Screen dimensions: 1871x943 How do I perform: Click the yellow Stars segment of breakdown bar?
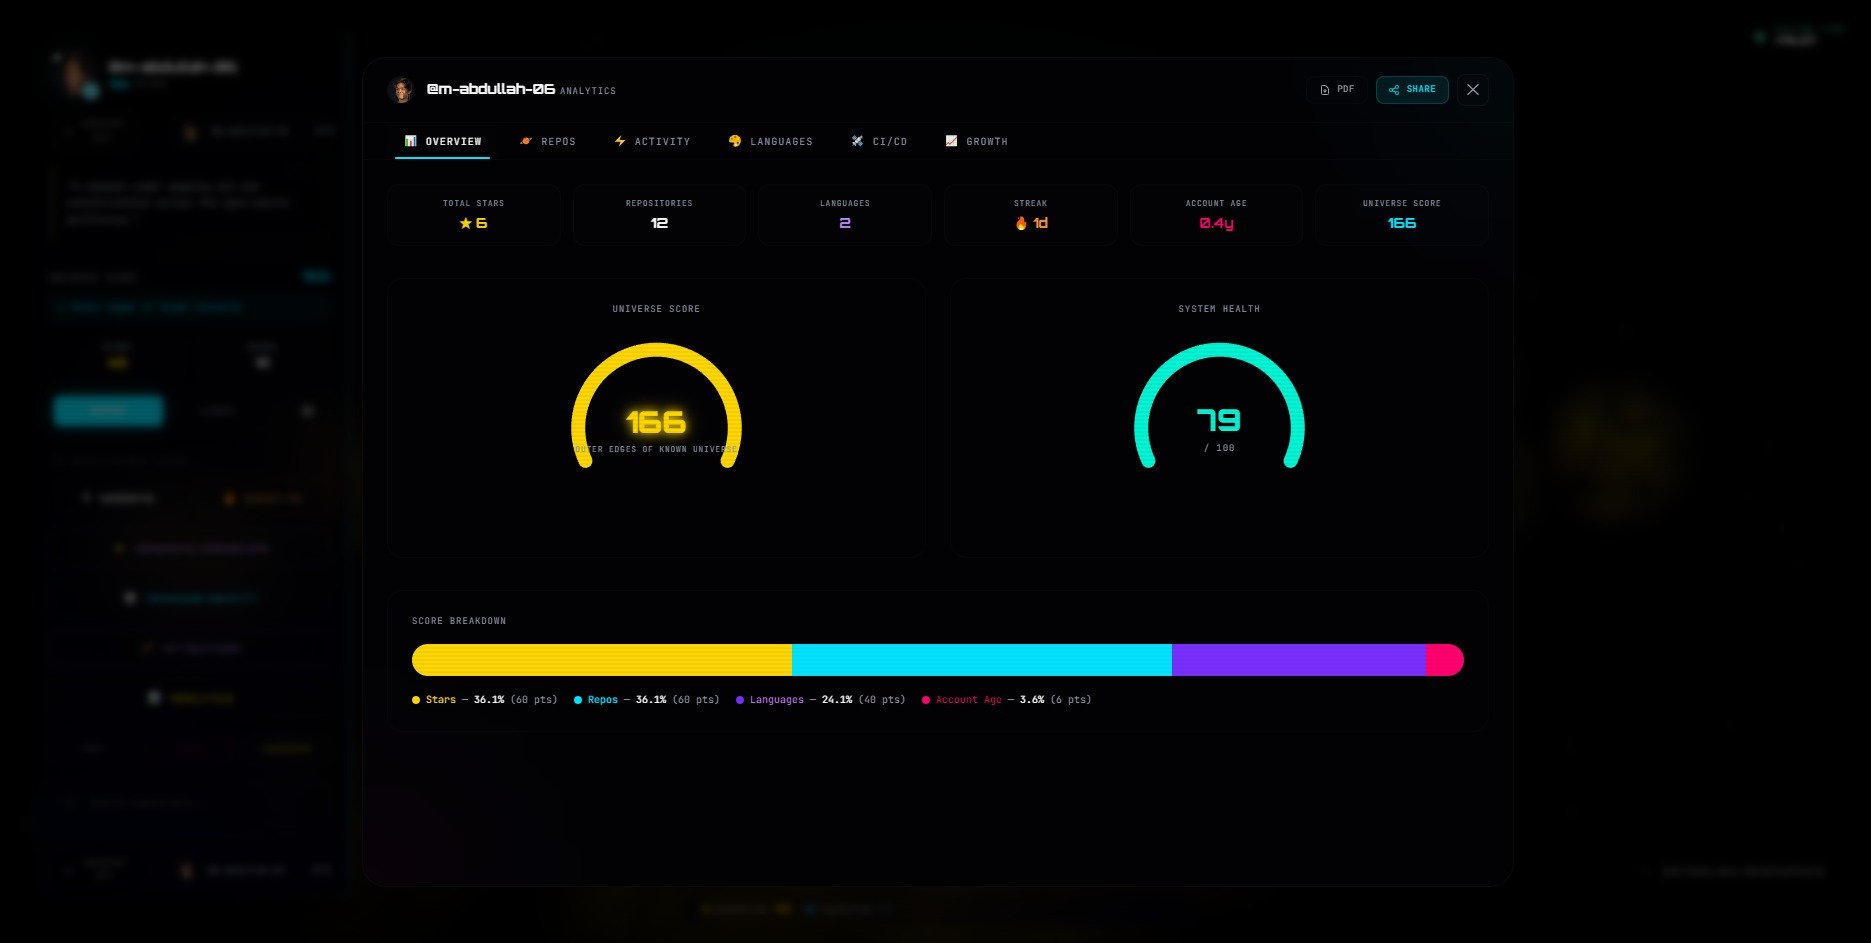[602, 660]
